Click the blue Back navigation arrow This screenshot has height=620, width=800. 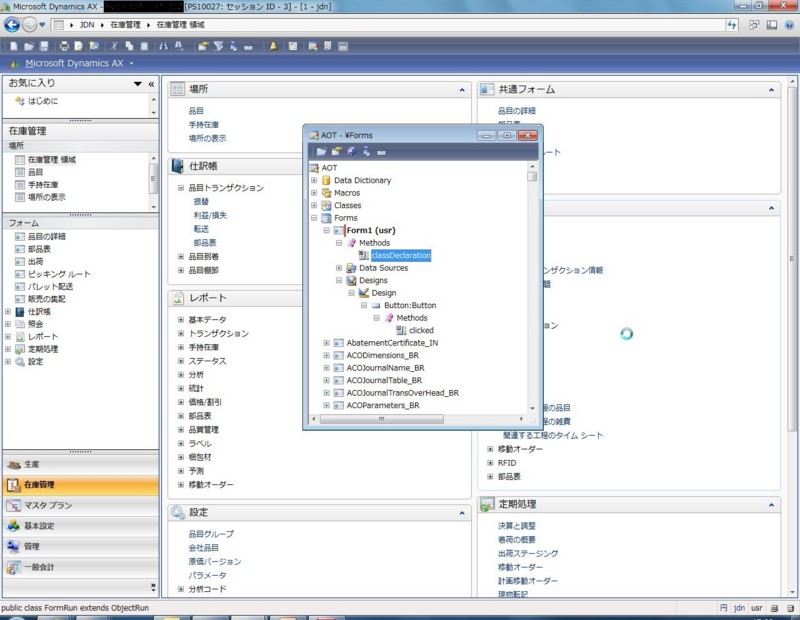coord(12,24)
